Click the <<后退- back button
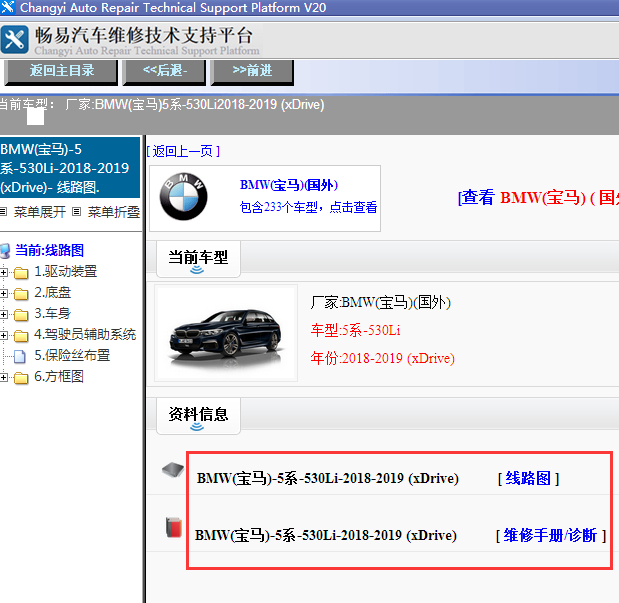The height and width of the screenshot is (603, 619). (165, 72)
